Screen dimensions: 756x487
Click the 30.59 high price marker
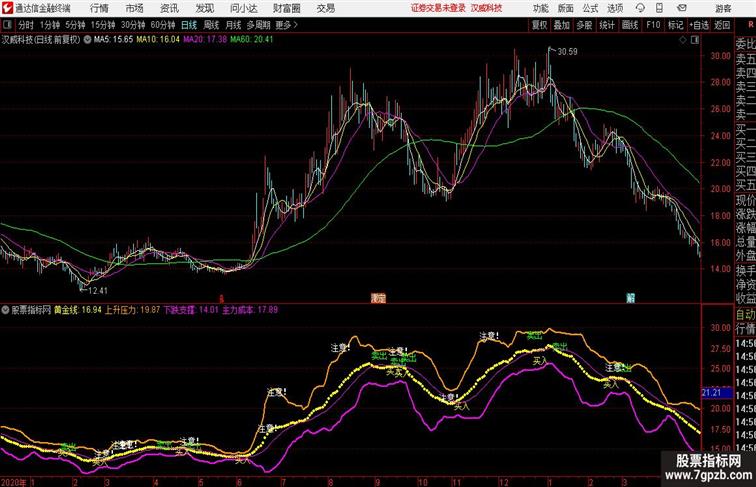567,52
